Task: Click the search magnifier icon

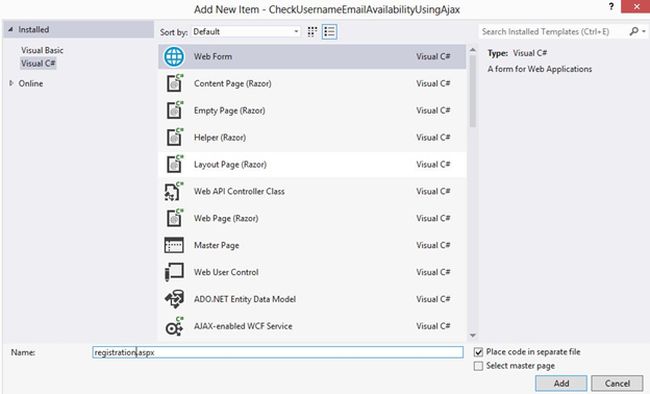Action: pyautogui.click(x=633, y=31)
